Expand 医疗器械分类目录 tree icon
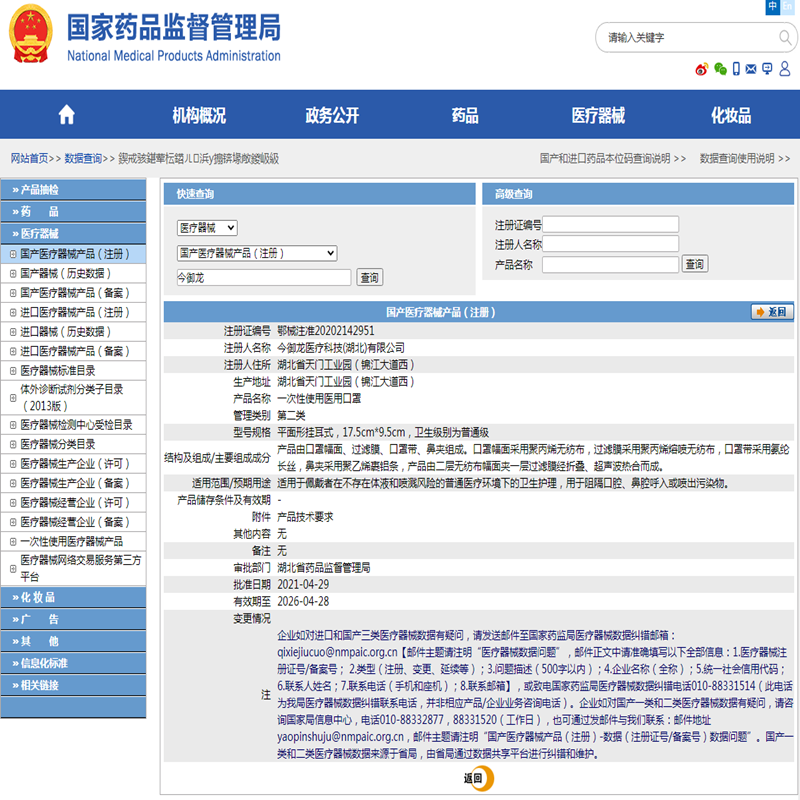 [13, 444]
